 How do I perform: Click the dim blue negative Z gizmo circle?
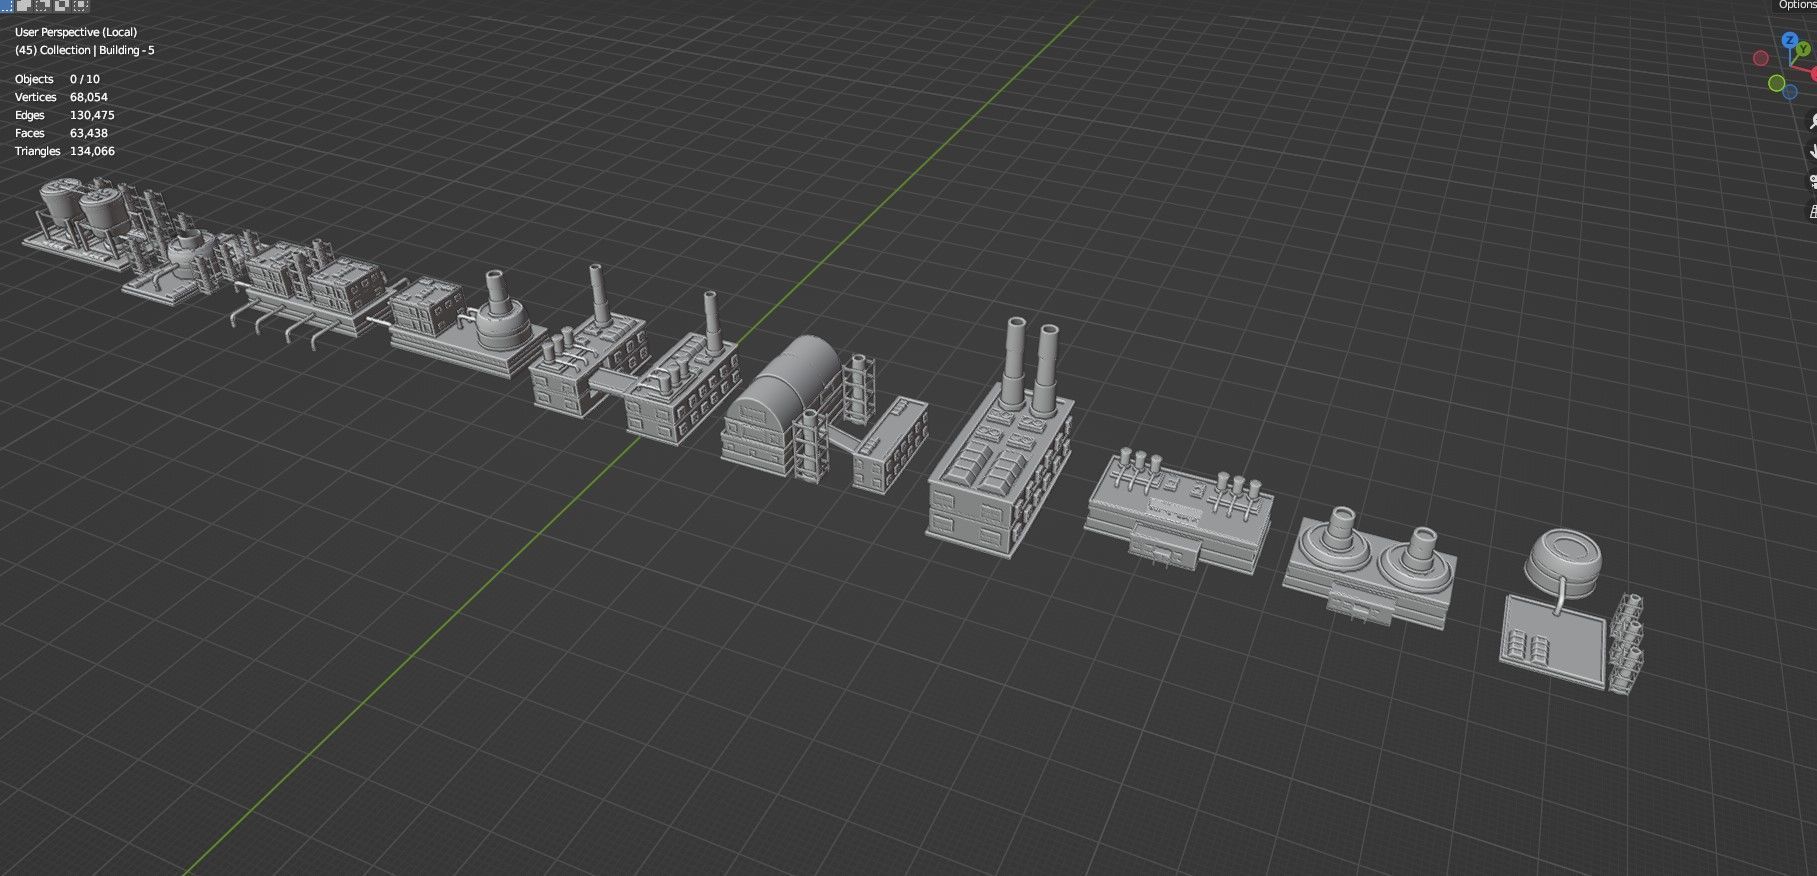point(1790,91)
